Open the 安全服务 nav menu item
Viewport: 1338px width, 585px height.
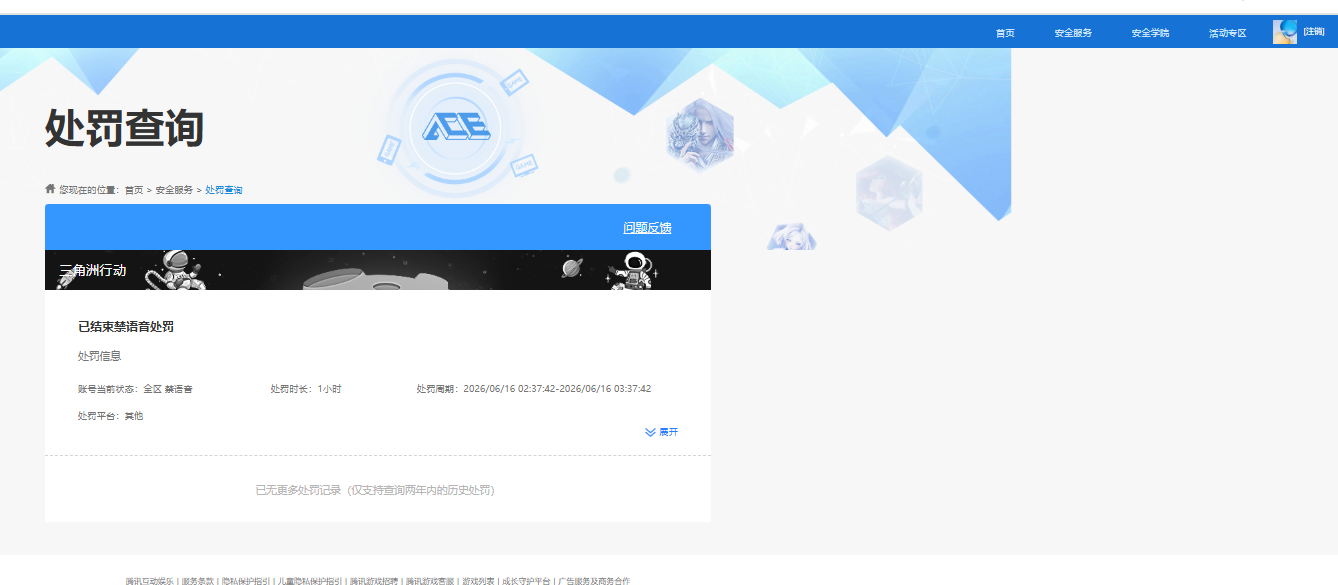(x=1073, y=33)
